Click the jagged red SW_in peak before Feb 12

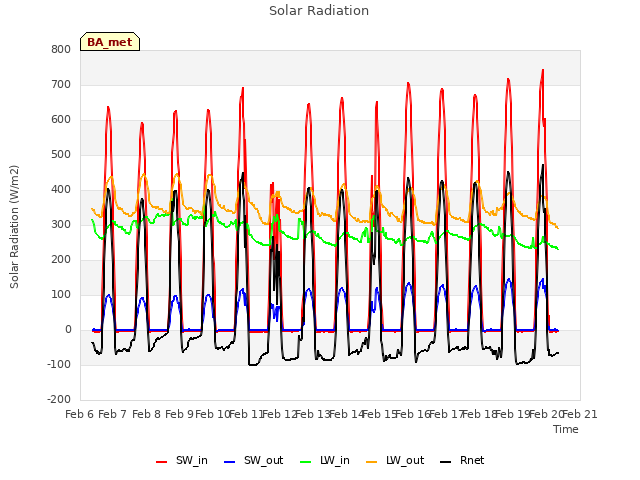point(273,184)
